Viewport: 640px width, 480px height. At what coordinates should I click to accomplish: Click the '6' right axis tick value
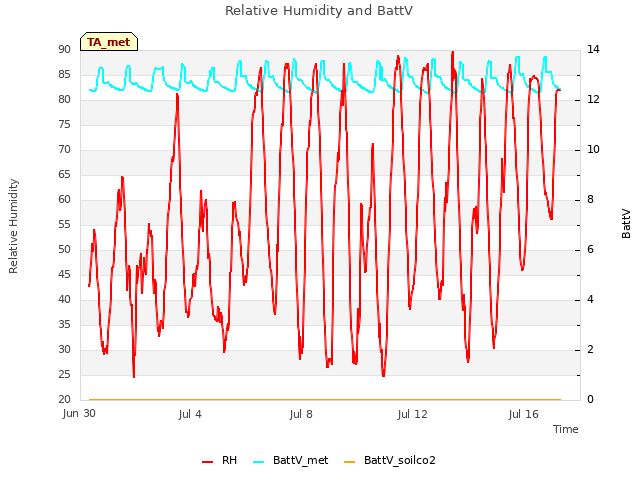click(591, 249)
